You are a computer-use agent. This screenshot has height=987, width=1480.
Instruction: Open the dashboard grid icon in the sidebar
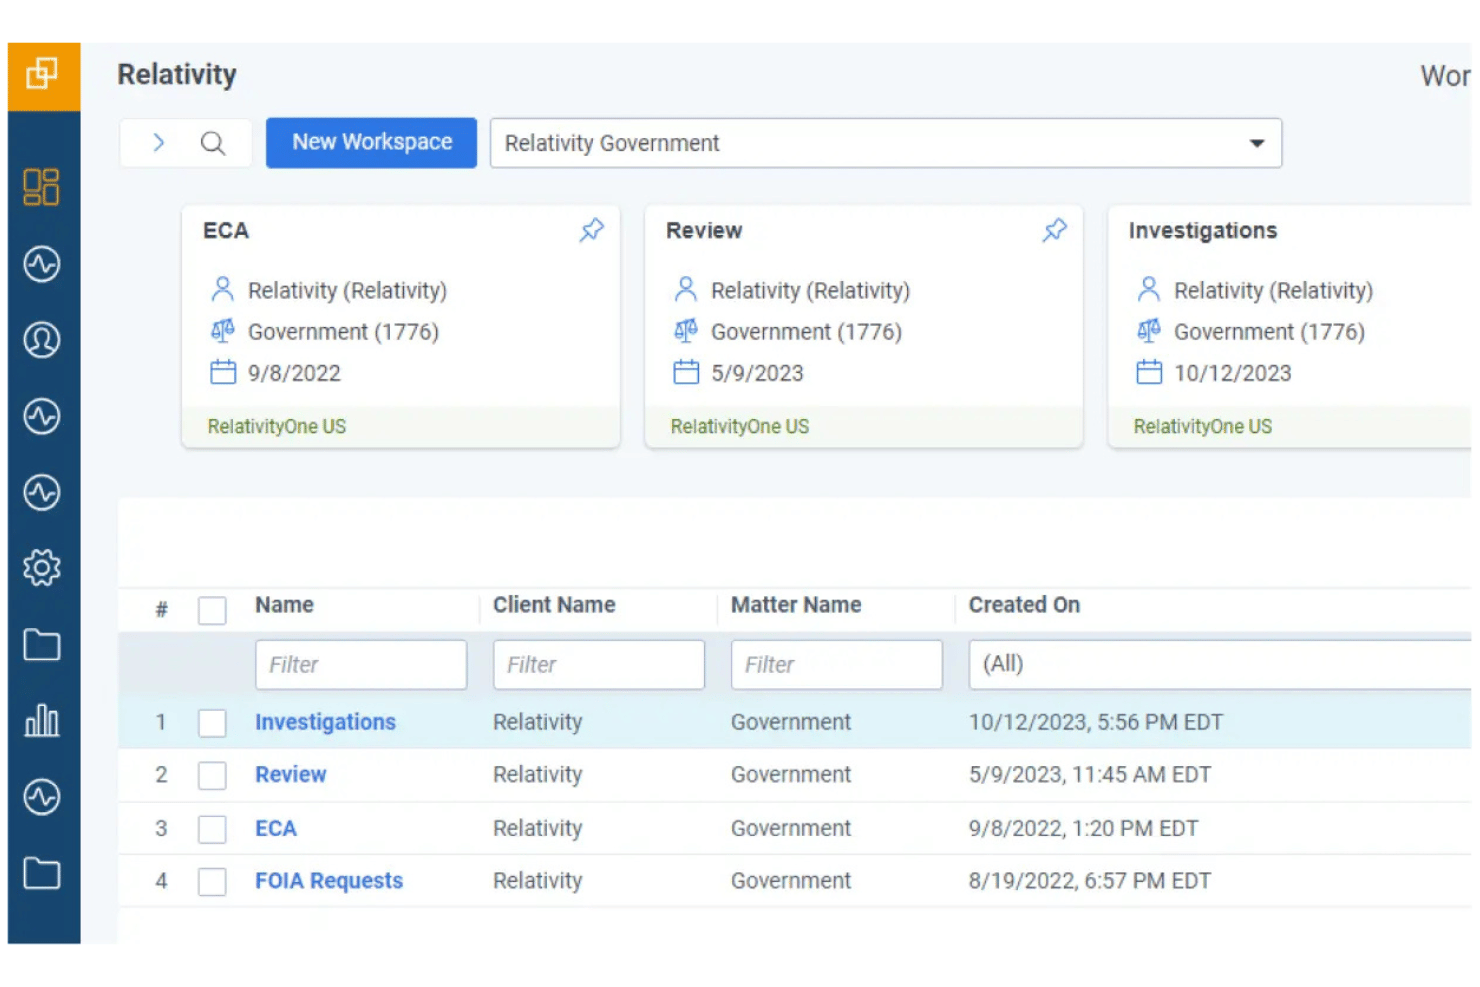coord(42,187)
